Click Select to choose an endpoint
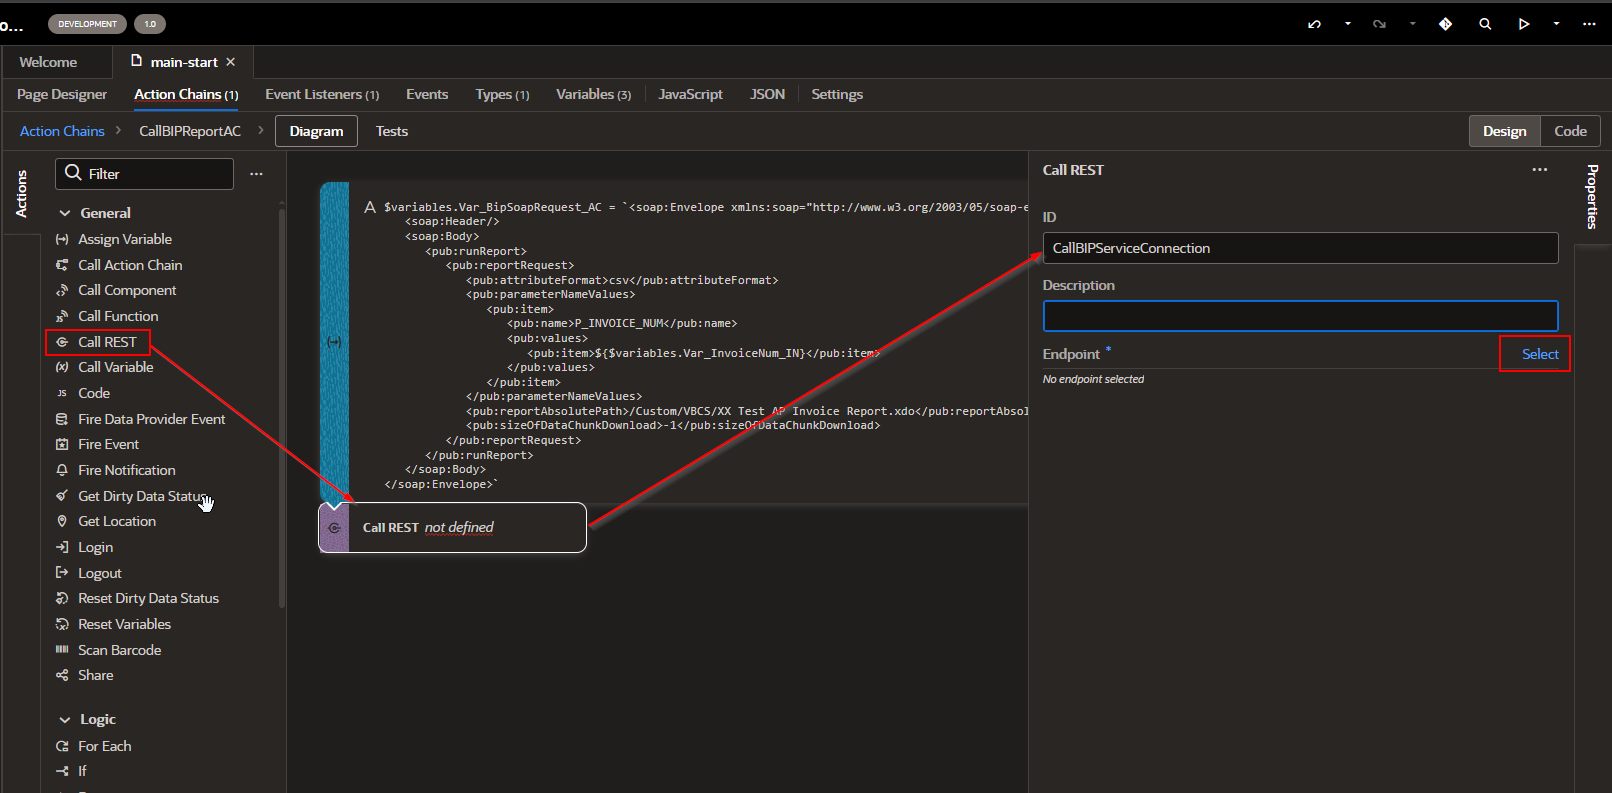This screenshot has height=793, width=1612. pos(1540,354)
